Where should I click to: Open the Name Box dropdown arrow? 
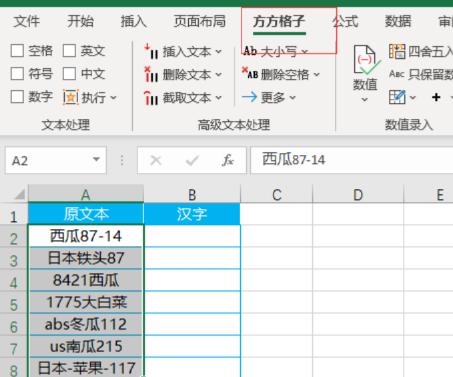pyautogui.click(x=96, y=159)
